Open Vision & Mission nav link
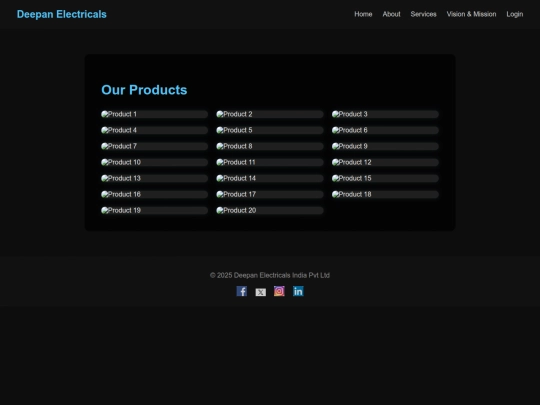The width and height of the screenshot is (540, 405). (x=471, y=14)
